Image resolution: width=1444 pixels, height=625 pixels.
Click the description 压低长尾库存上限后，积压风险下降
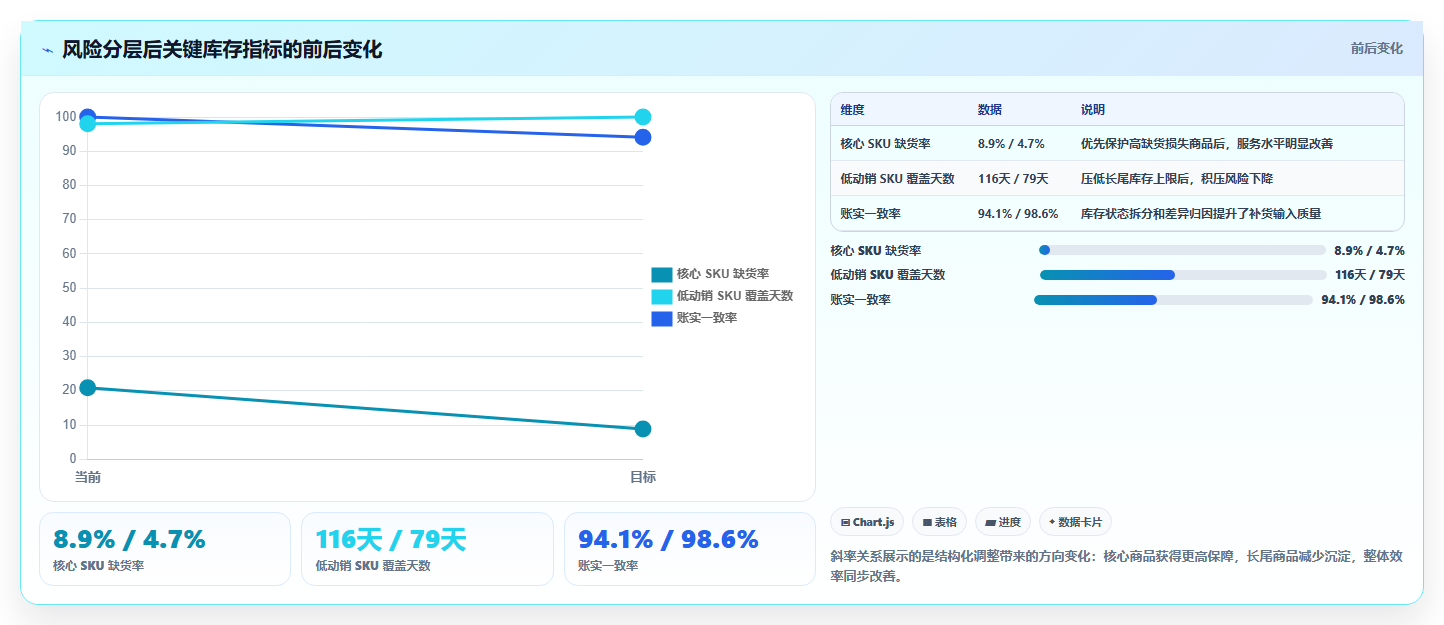point(1176,179)
